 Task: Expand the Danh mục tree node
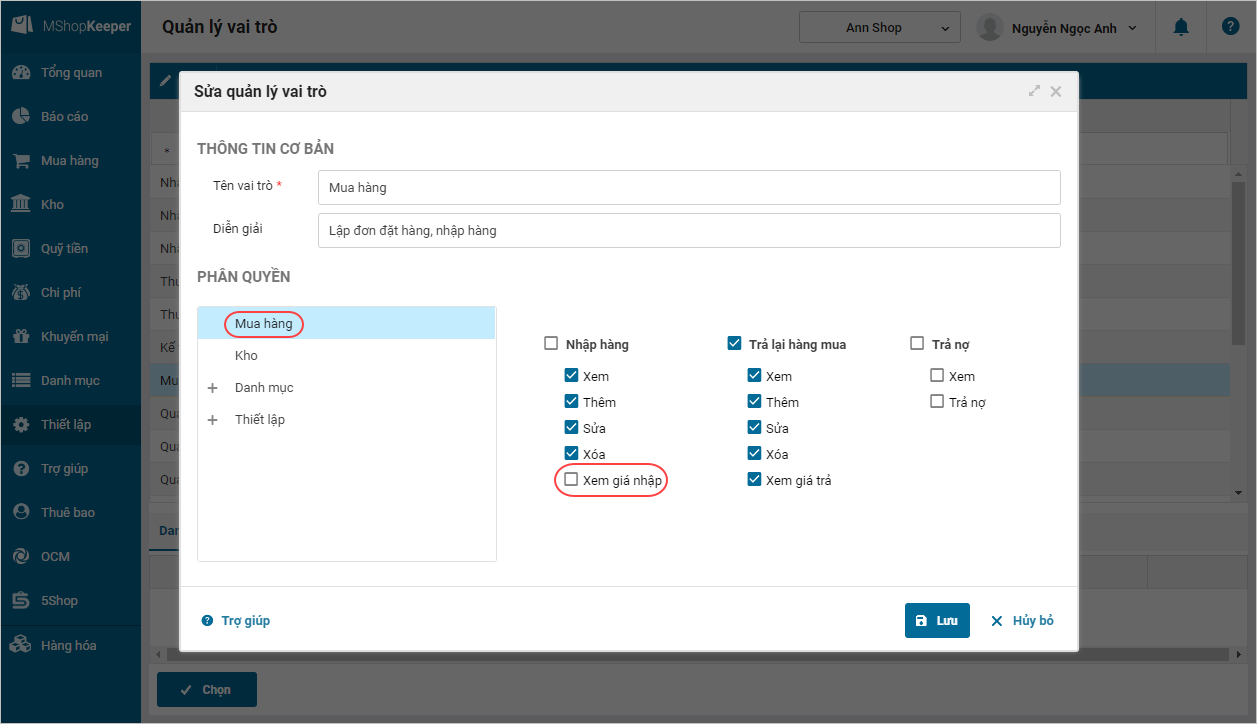(212, 388)
